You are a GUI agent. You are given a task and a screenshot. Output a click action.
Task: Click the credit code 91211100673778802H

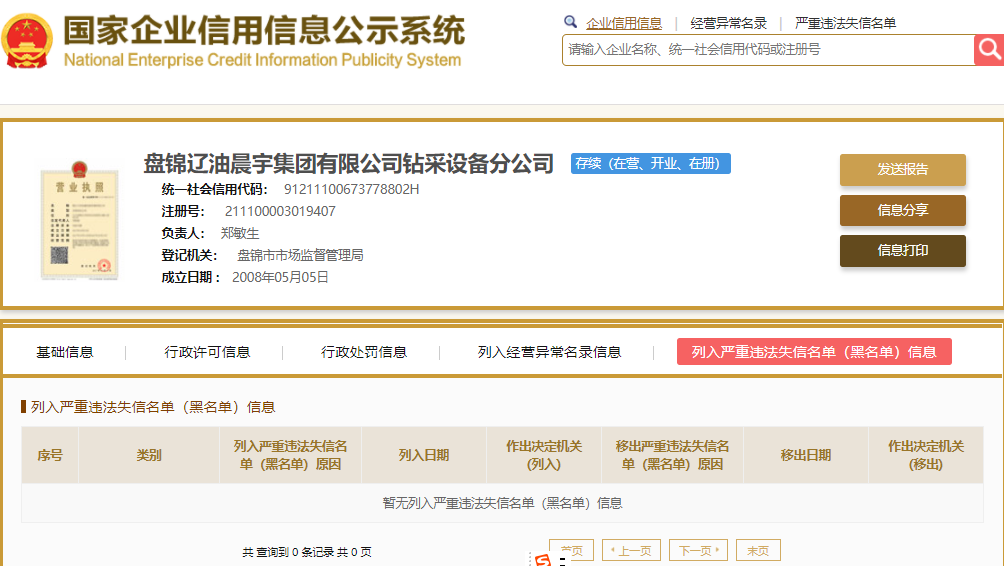[x=352, y=190]
